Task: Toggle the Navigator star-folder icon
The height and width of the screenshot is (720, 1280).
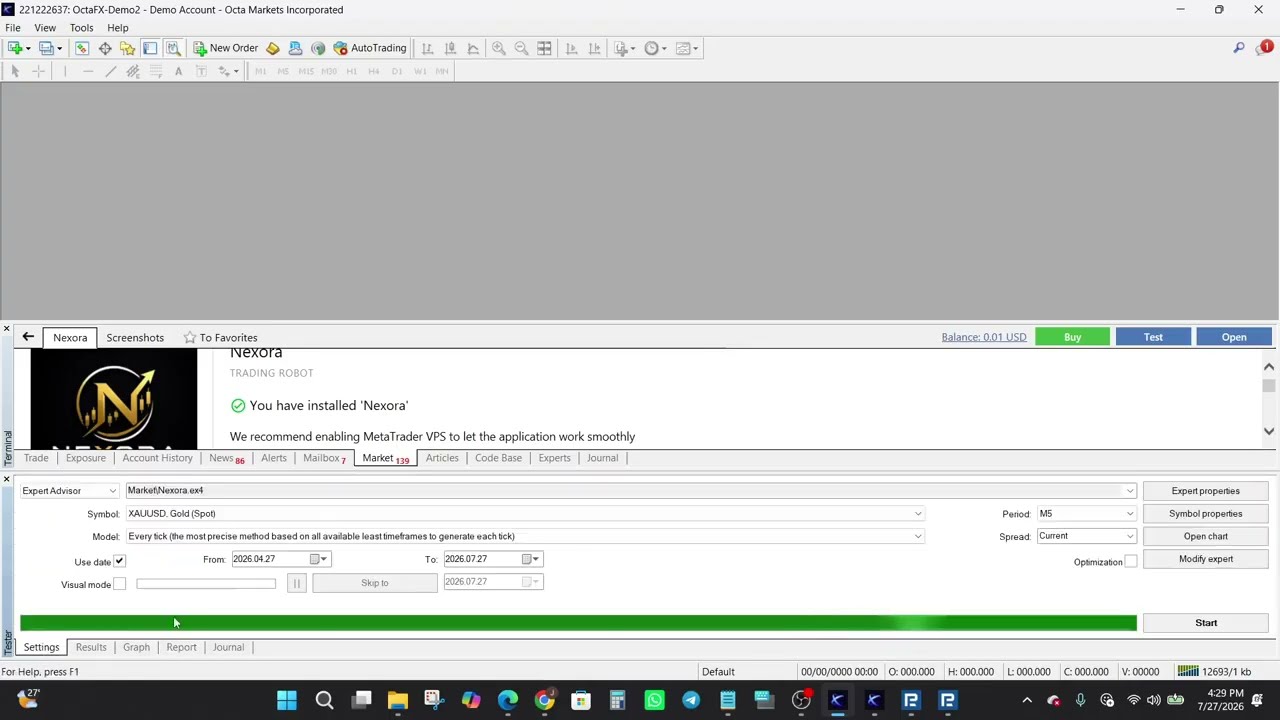Action: (127, 48)
